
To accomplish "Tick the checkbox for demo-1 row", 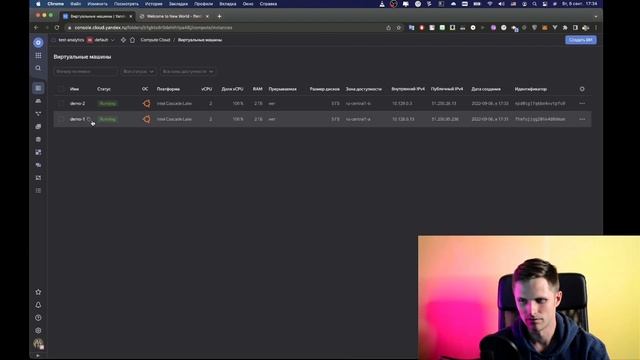I will [x=61, y=119].
